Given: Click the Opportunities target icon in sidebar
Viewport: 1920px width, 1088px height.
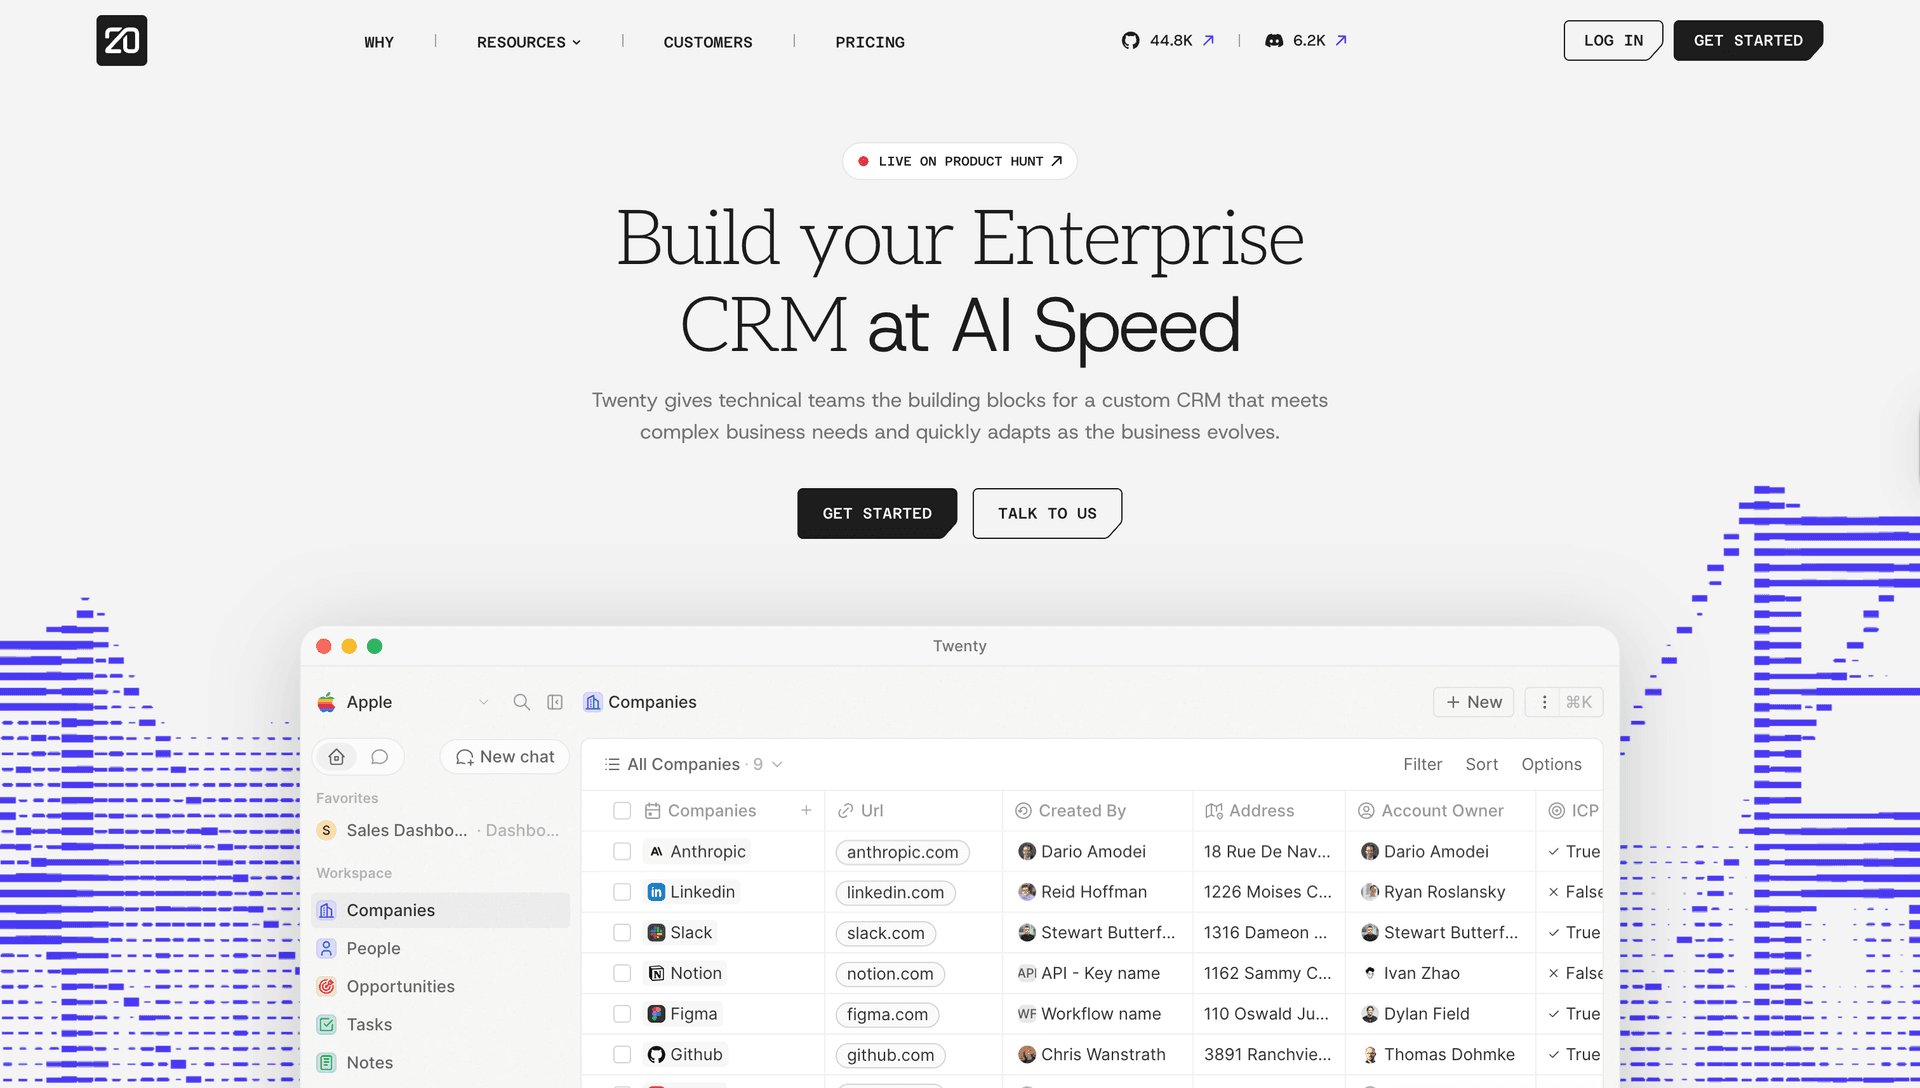Looking at the screenshot, I should (x=326, y=986).
